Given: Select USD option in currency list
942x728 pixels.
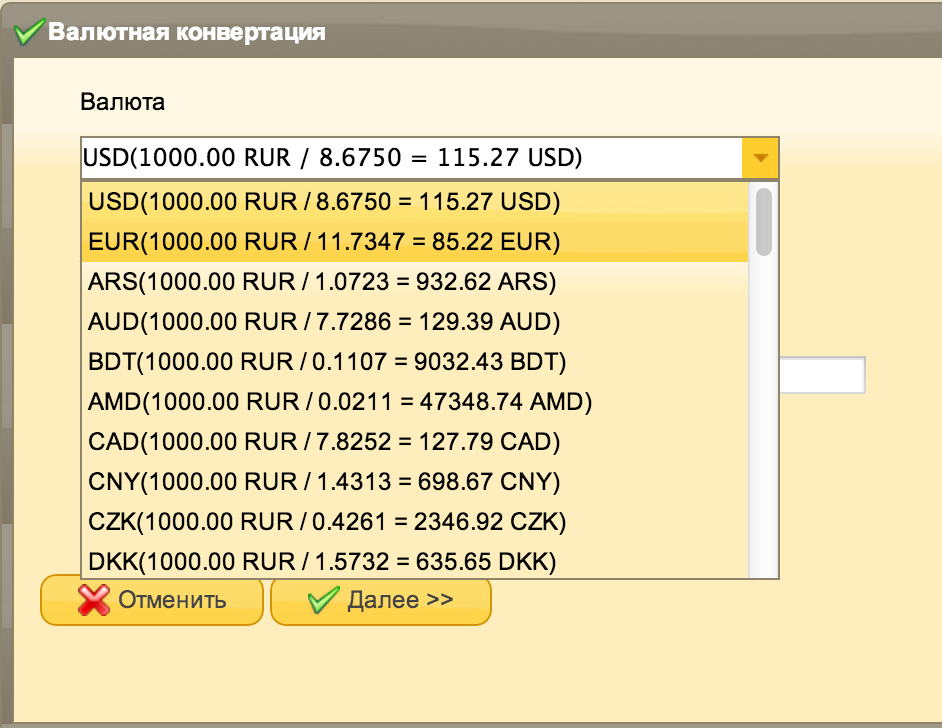Looking at the screenshot, I should point(324,202).
